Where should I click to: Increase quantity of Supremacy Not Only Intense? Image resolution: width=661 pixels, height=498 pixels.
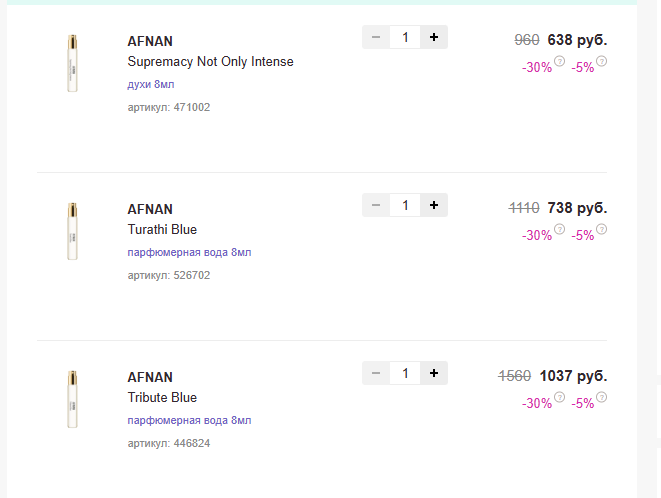click(434, 37)
